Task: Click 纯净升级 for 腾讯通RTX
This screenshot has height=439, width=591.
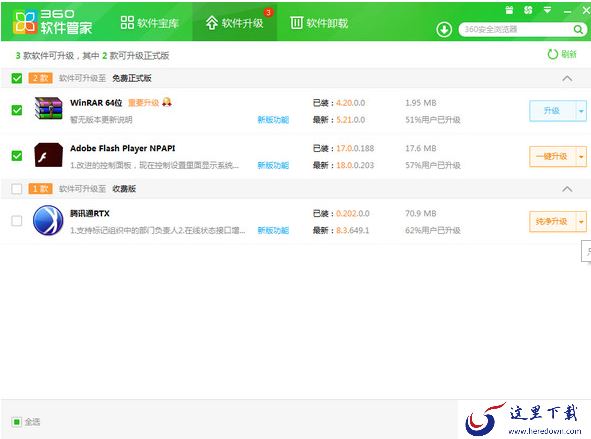Action: 552,222
